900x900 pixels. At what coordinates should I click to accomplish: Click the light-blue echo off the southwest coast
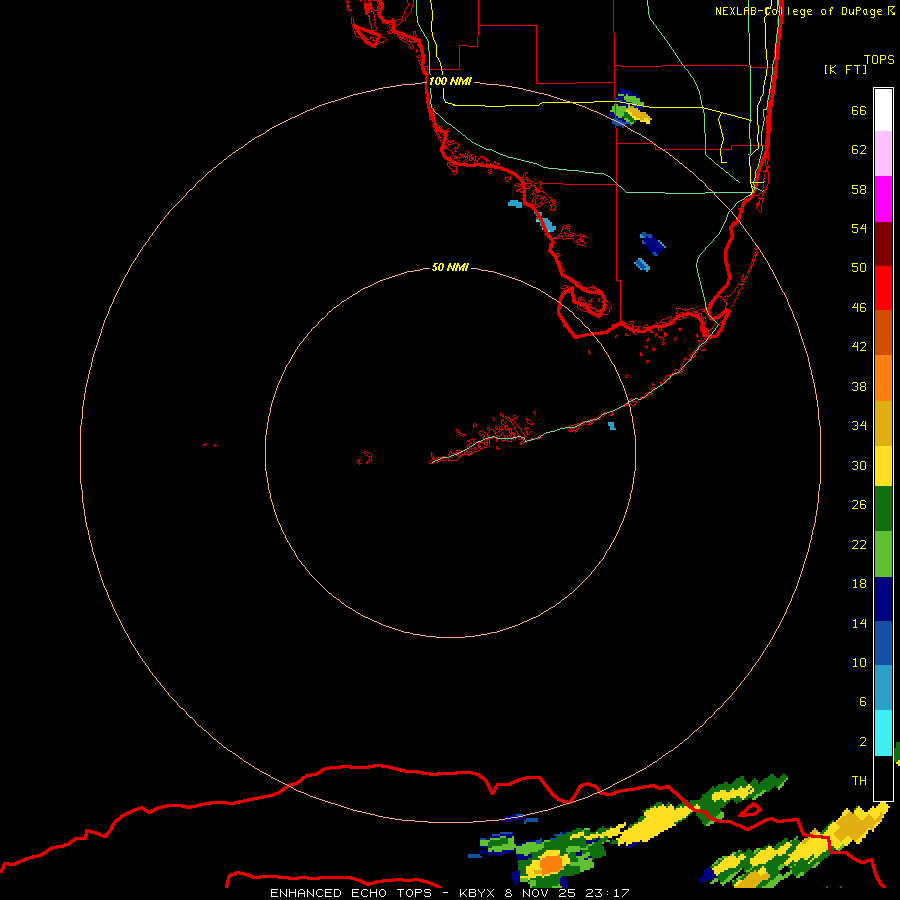515,204
